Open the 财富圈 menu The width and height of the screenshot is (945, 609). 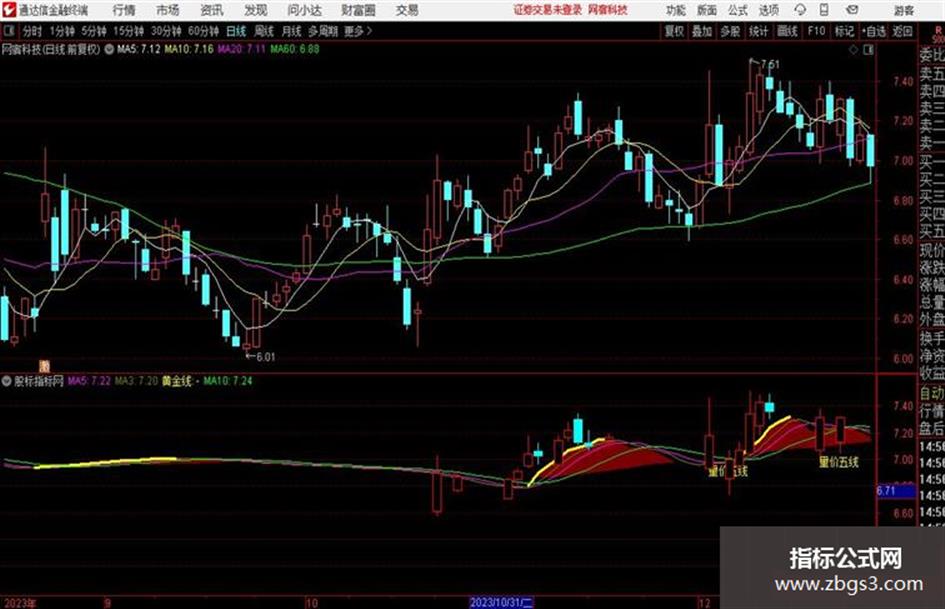(358, 10)
